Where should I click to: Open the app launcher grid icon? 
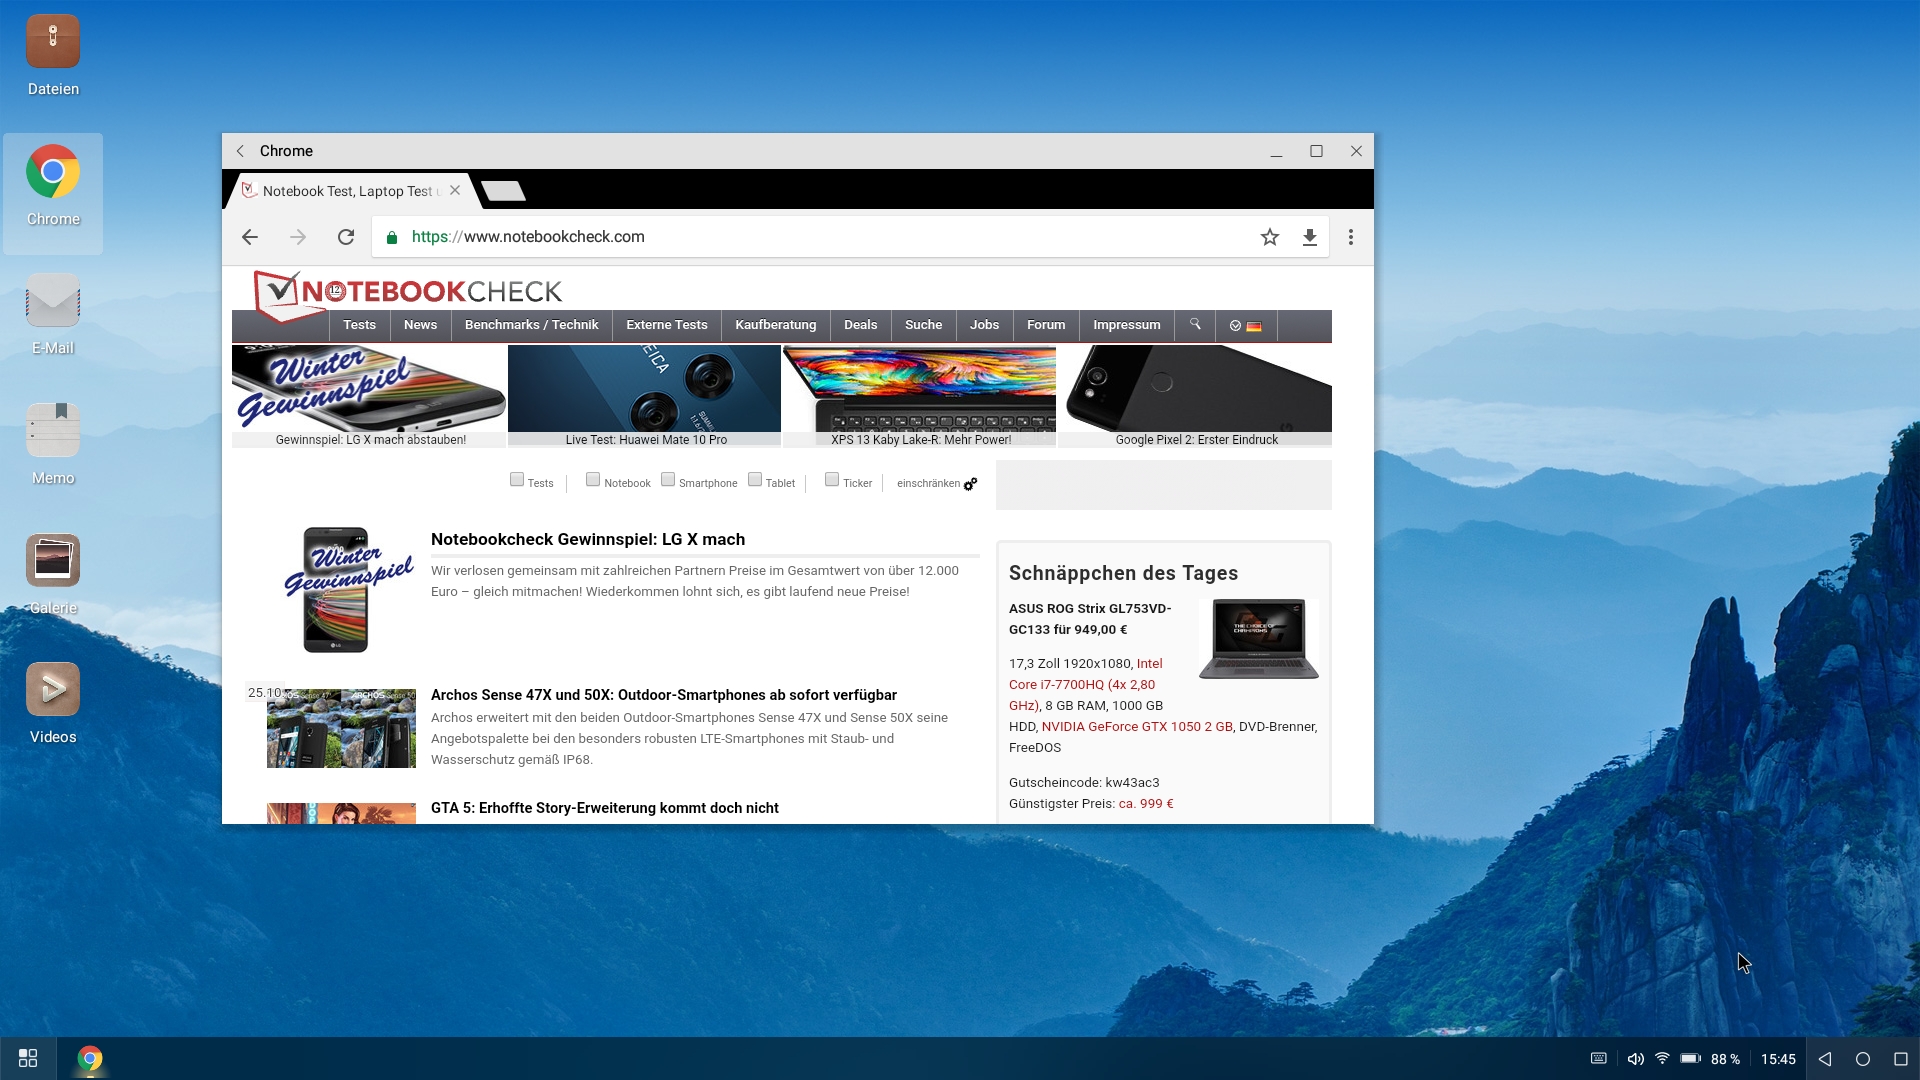point(28,1058)
